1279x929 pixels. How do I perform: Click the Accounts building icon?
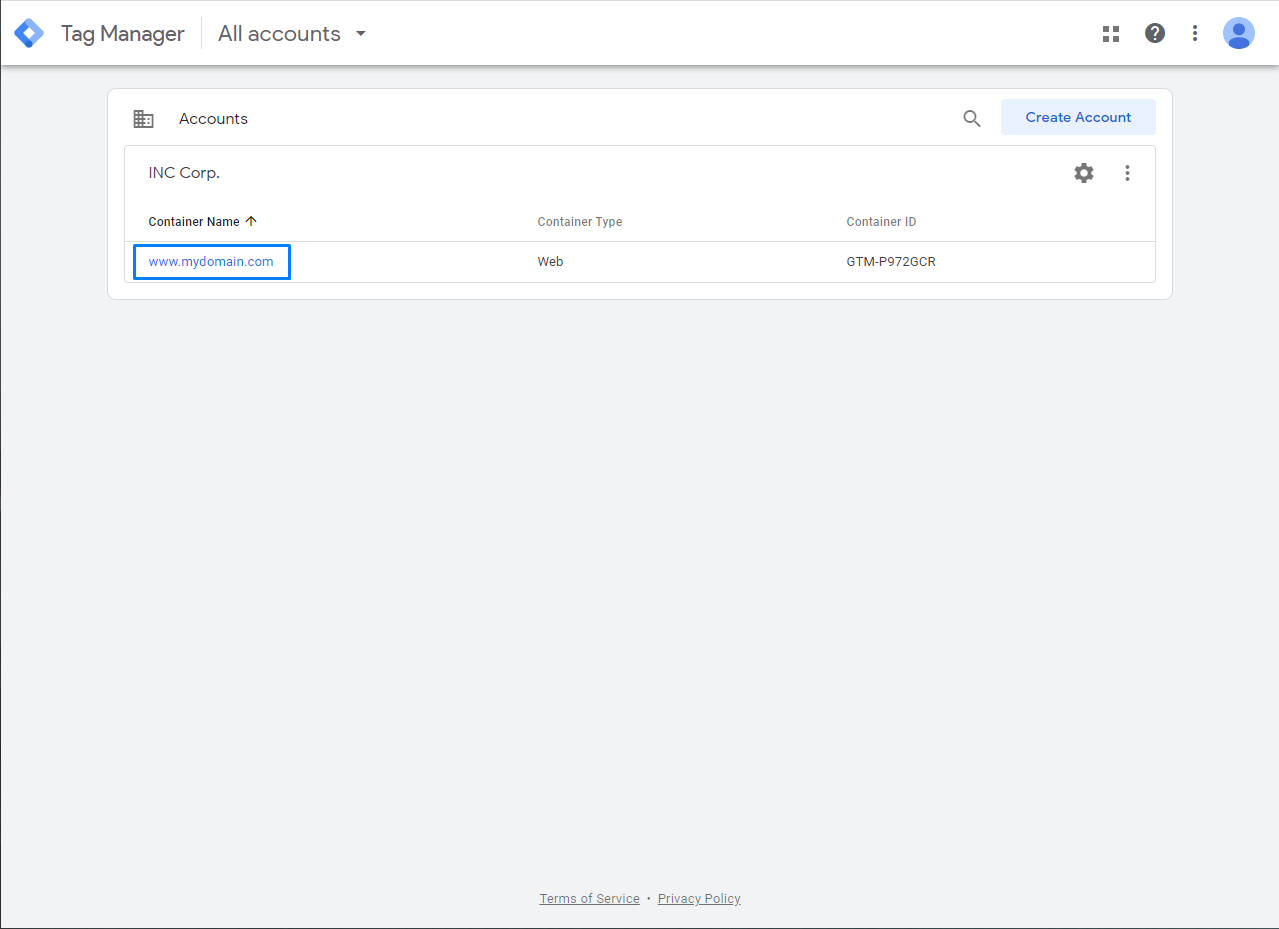(144, 119)
